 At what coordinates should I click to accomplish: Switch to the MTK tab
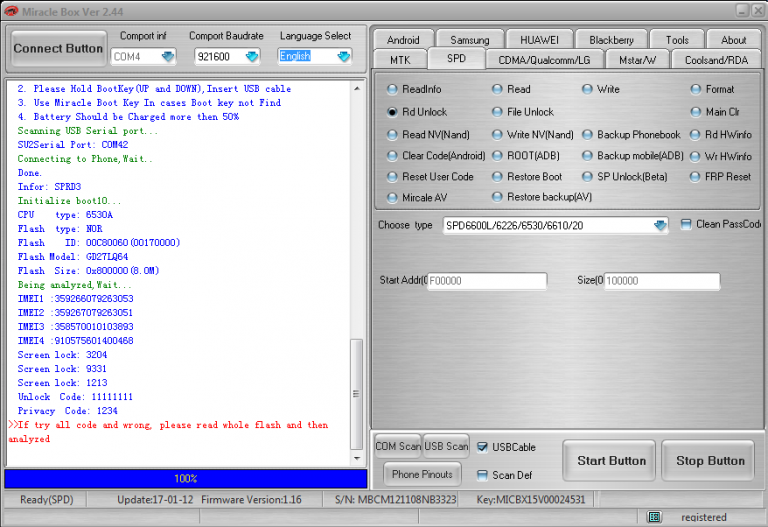(399, 60)
